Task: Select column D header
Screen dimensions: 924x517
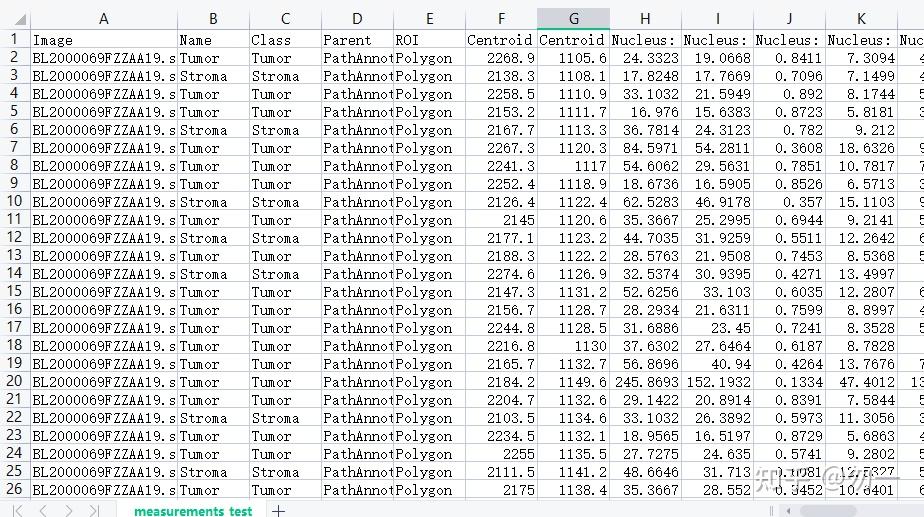Action: click(357, 19)
